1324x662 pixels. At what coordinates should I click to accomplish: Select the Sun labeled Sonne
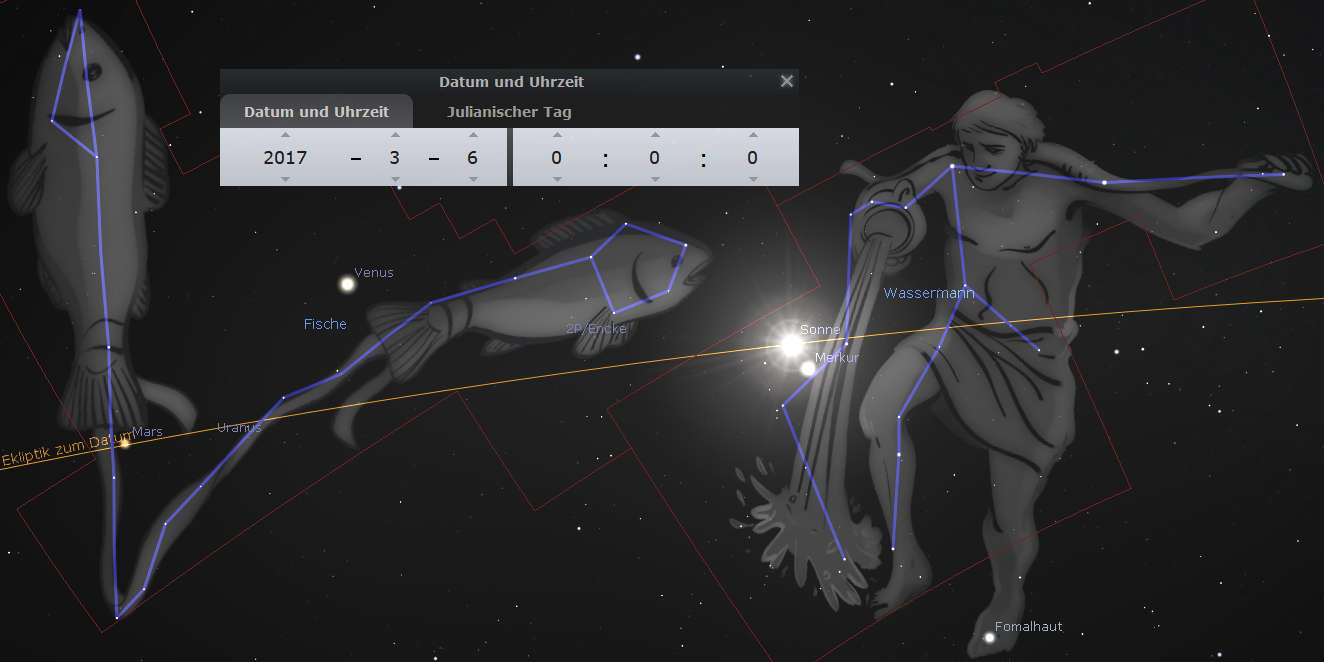pos(790,345)
